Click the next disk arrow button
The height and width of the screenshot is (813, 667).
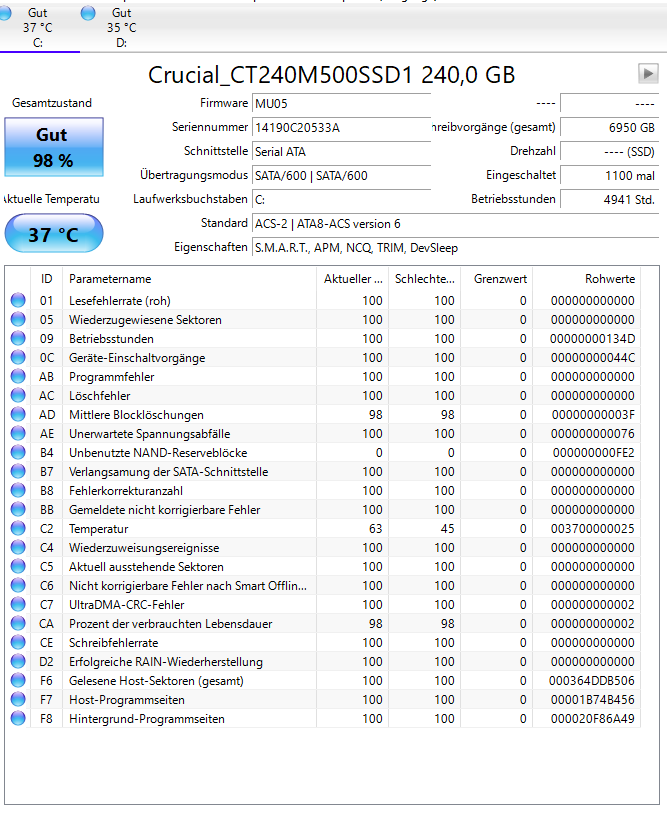[x=648, y=74]
